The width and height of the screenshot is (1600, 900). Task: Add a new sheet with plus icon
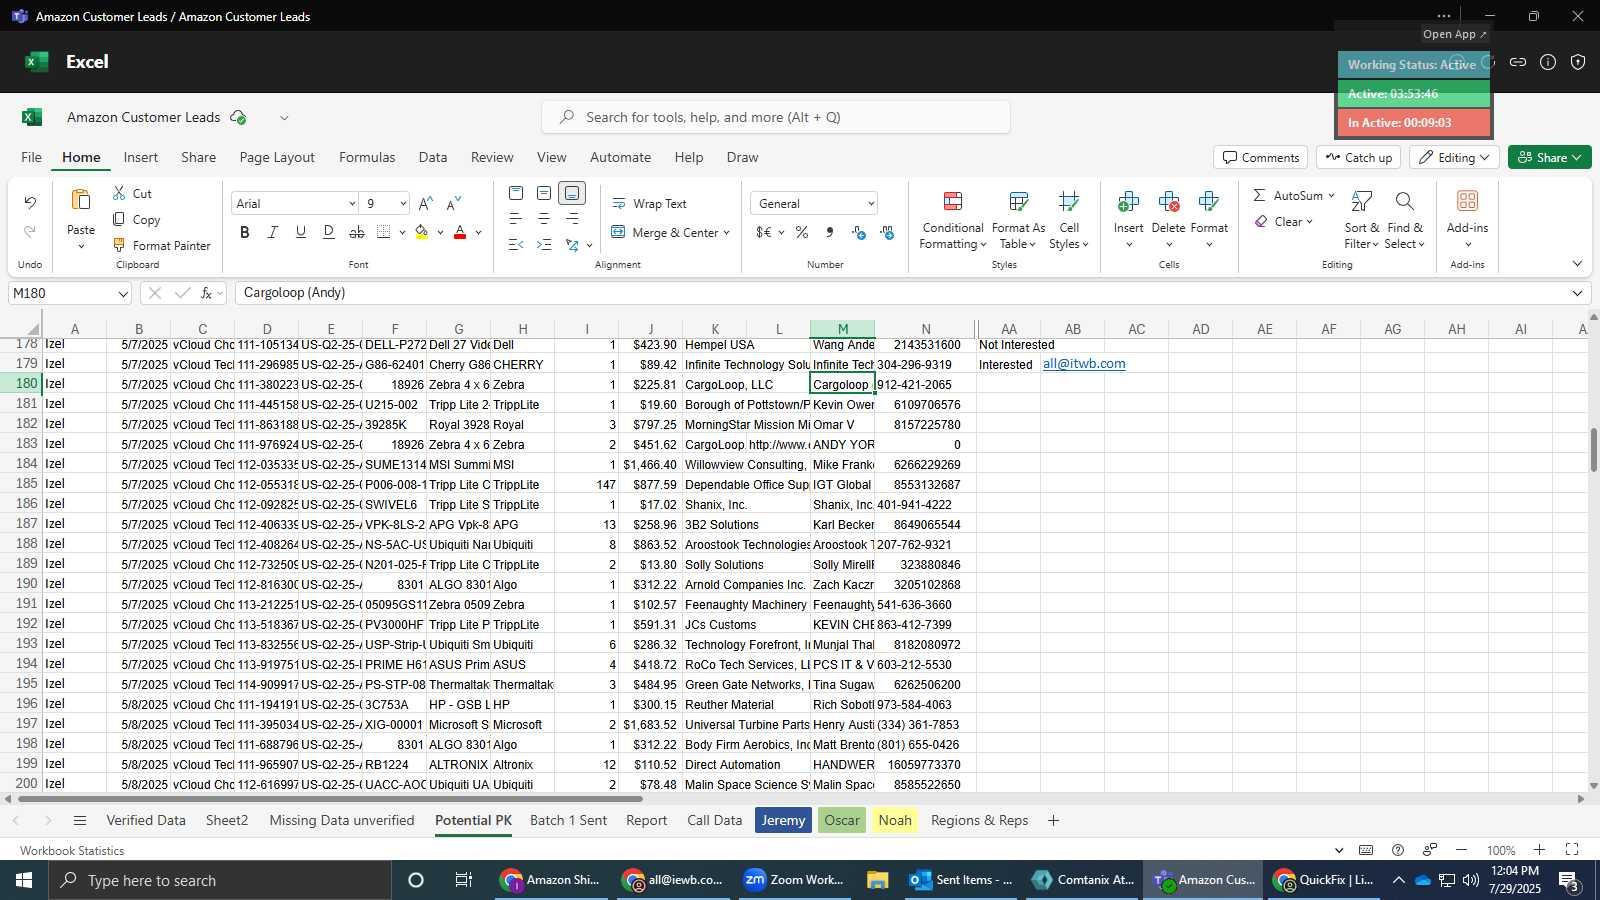(1053, 820)
